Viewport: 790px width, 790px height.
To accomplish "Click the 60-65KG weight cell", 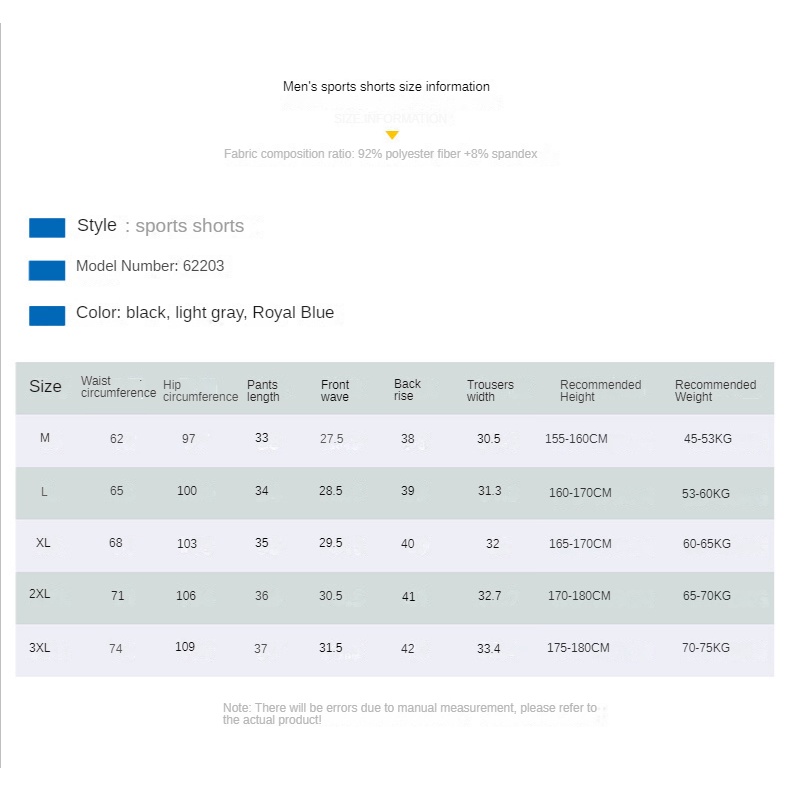I will 707,544.
